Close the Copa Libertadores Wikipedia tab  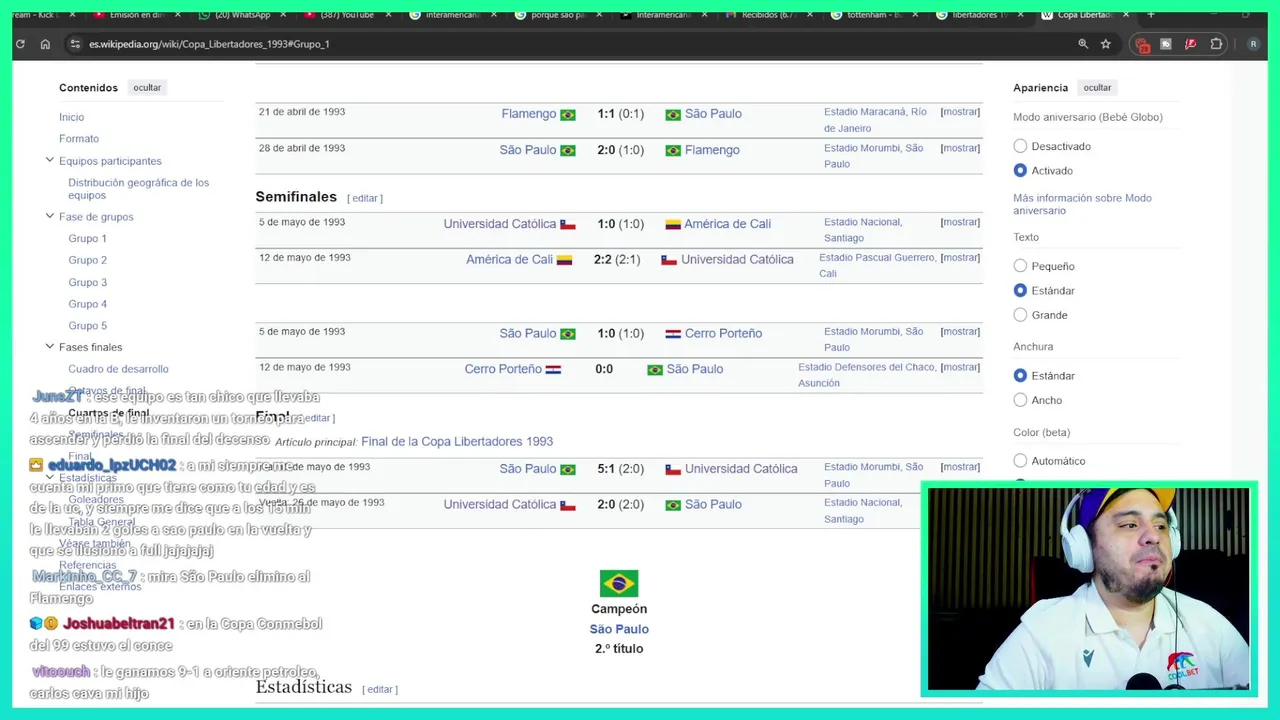1126,15
